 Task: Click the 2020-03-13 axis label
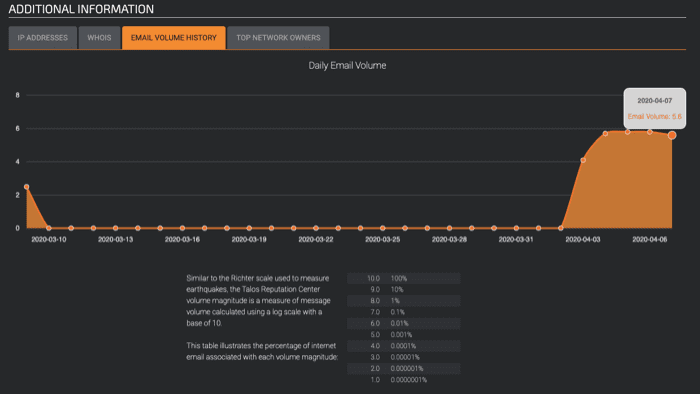(116, 240)
